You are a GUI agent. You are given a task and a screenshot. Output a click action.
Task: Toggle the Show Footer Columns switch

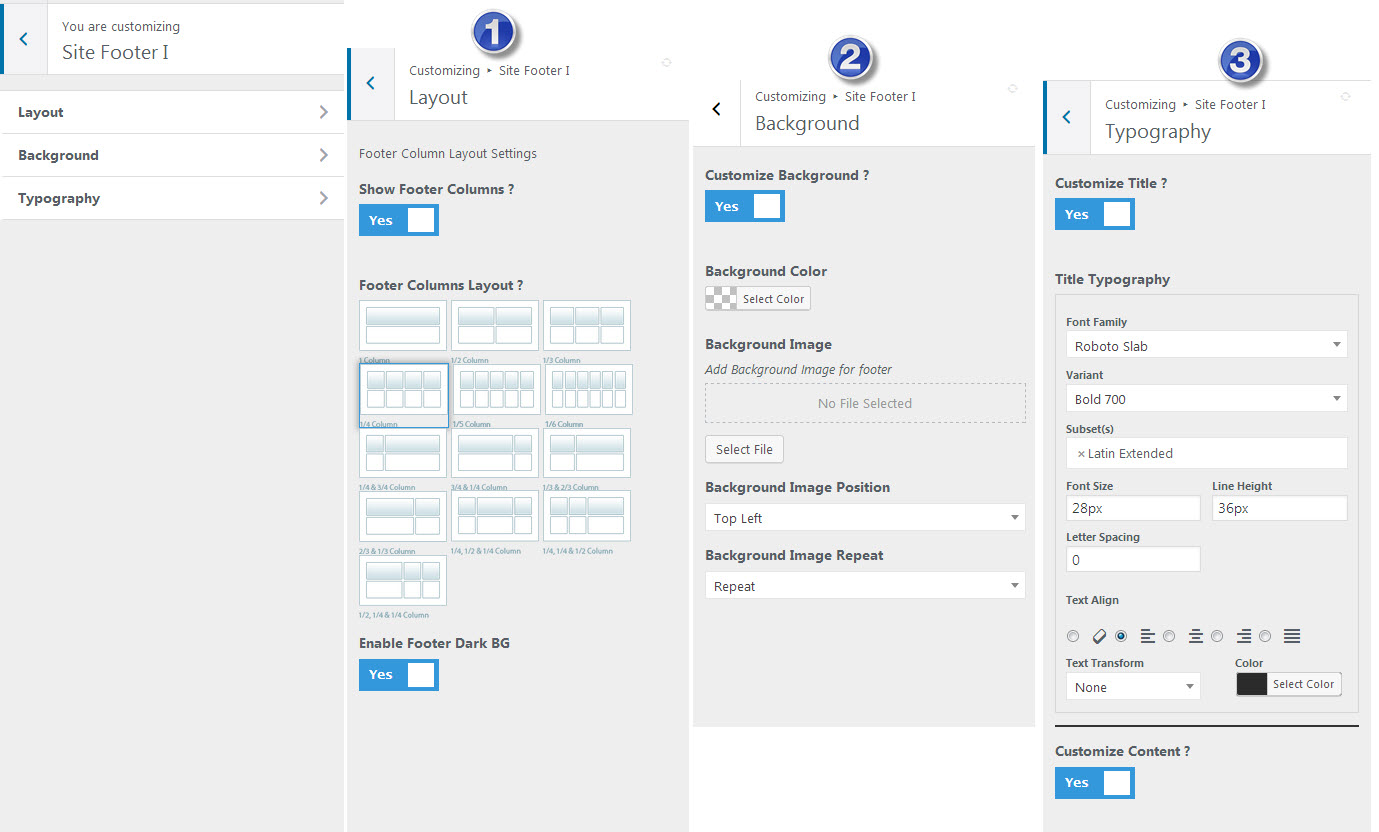click(399, 220)
